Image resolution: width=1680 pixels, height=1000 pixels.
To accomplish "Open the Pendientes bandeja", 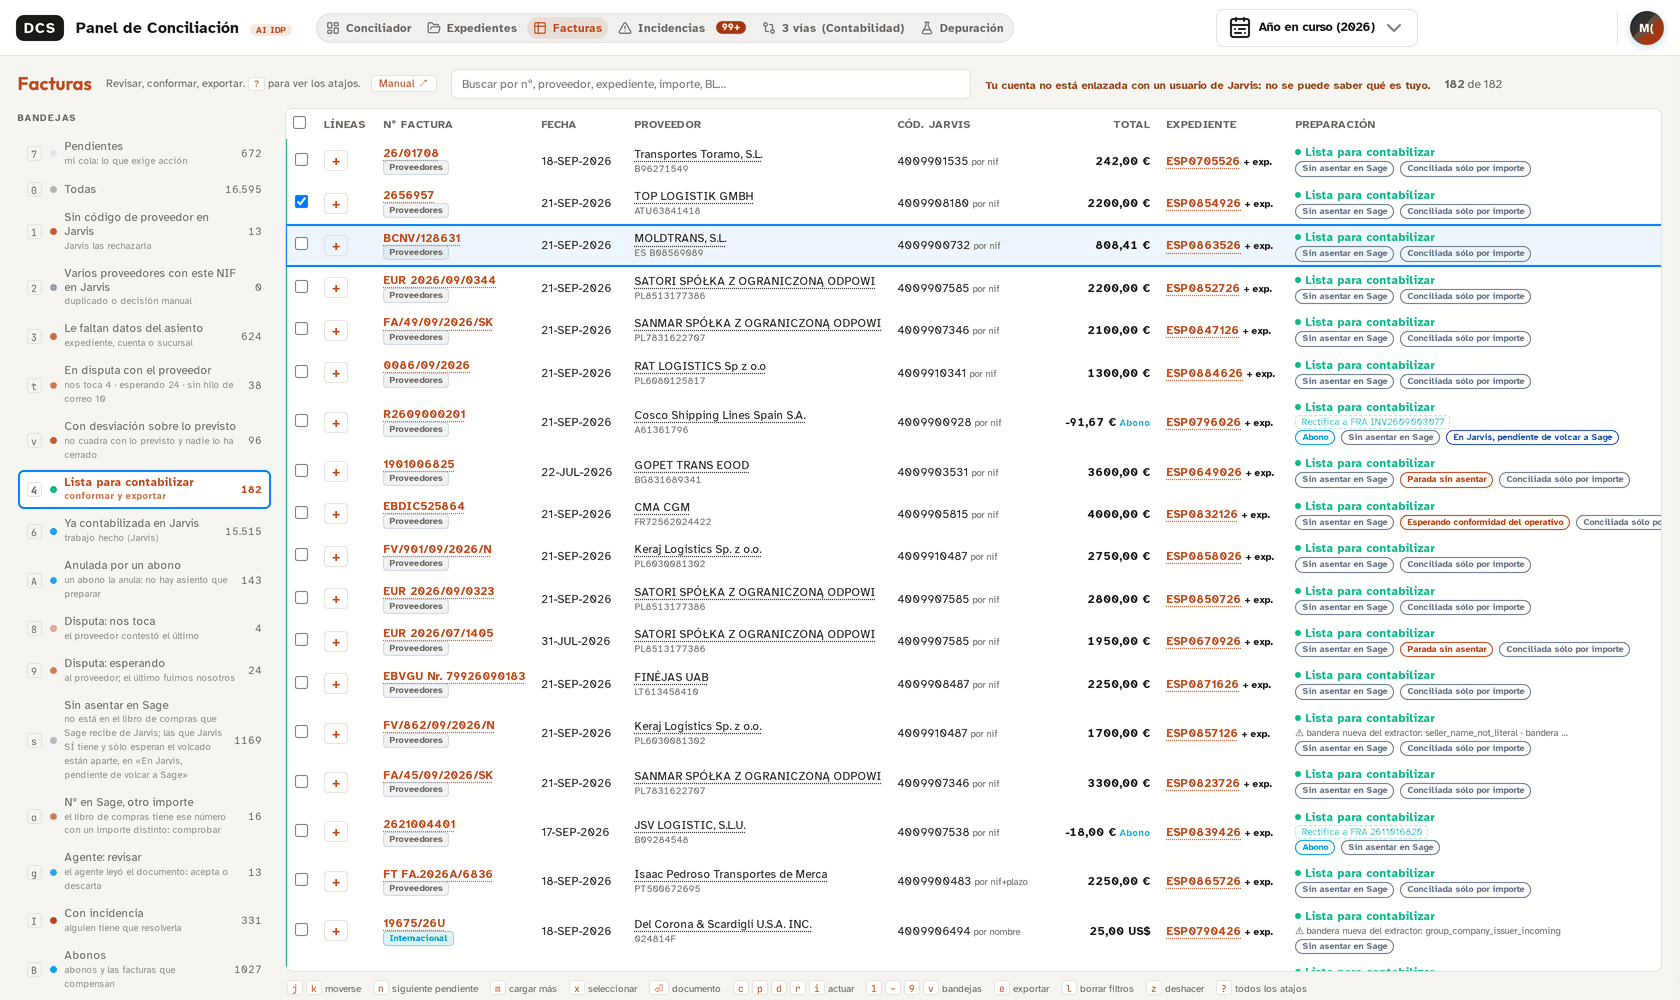I will [144, 153].
